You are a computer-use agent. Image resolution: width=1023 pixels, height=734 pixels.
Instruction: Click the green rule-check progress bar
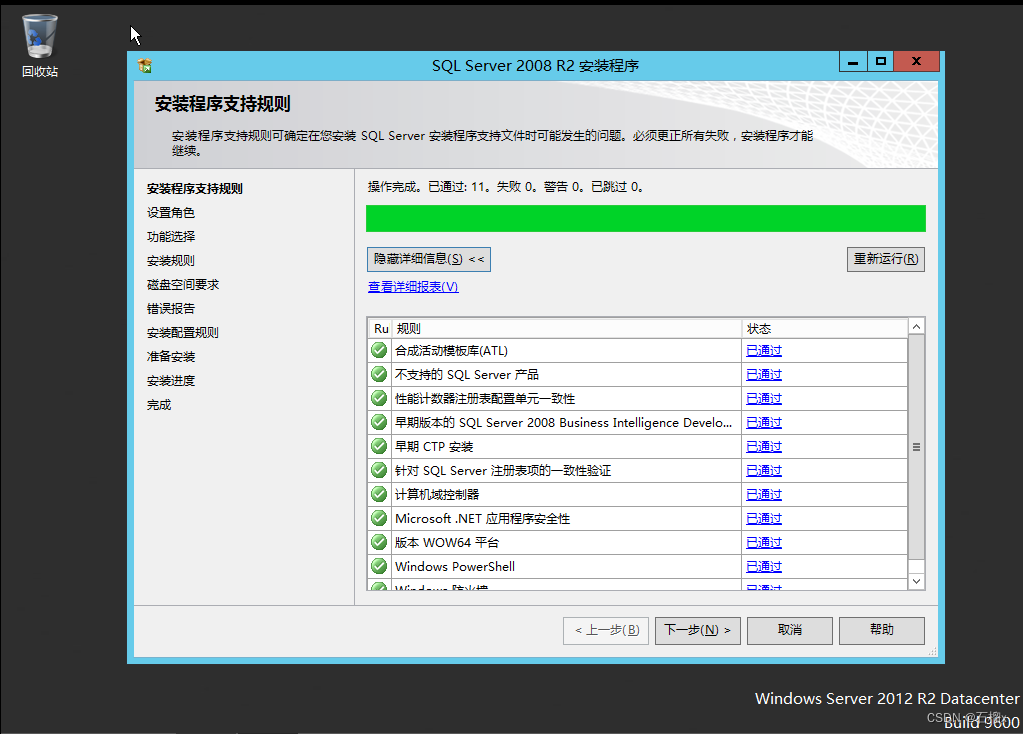[x=646, y=219]
